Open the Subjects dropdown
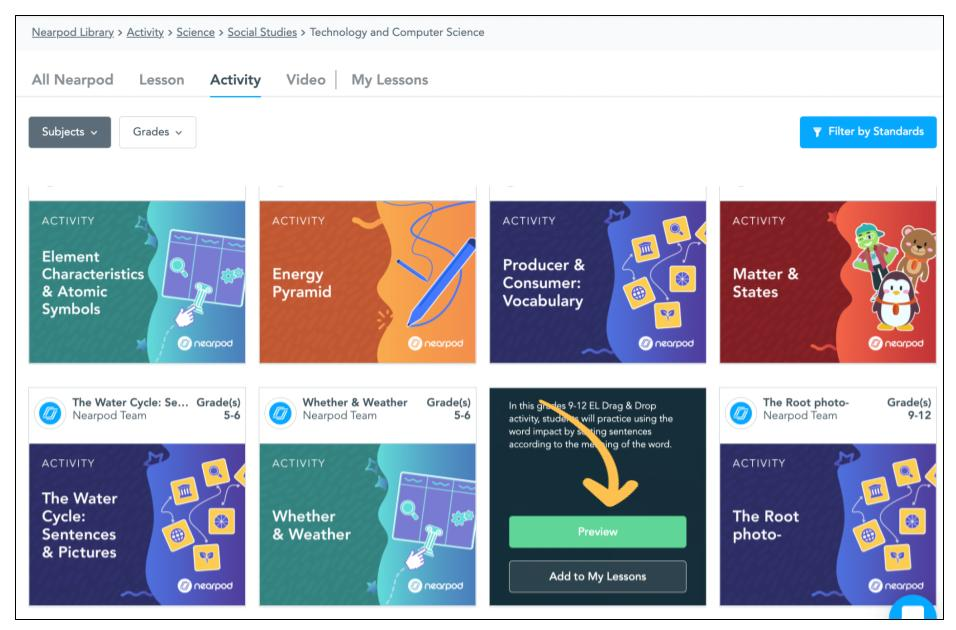Image resolution: width=956 pixels, height=630 pixels. 70,132
